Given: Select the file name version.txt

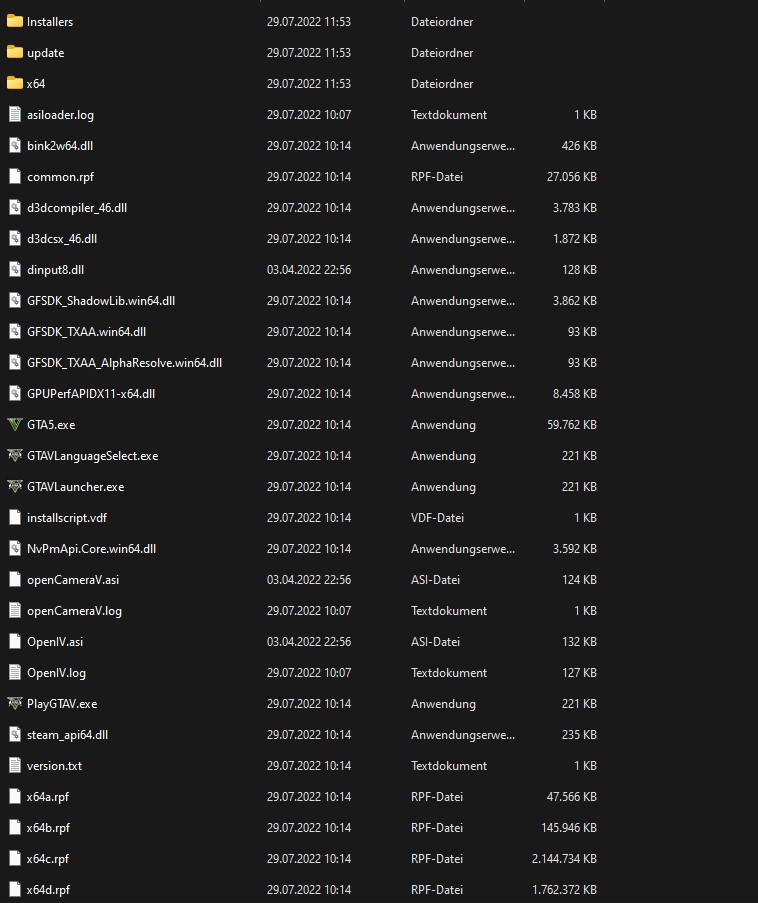Looking at the screenshot, I should pyautogui.click(x=55, y=766).
